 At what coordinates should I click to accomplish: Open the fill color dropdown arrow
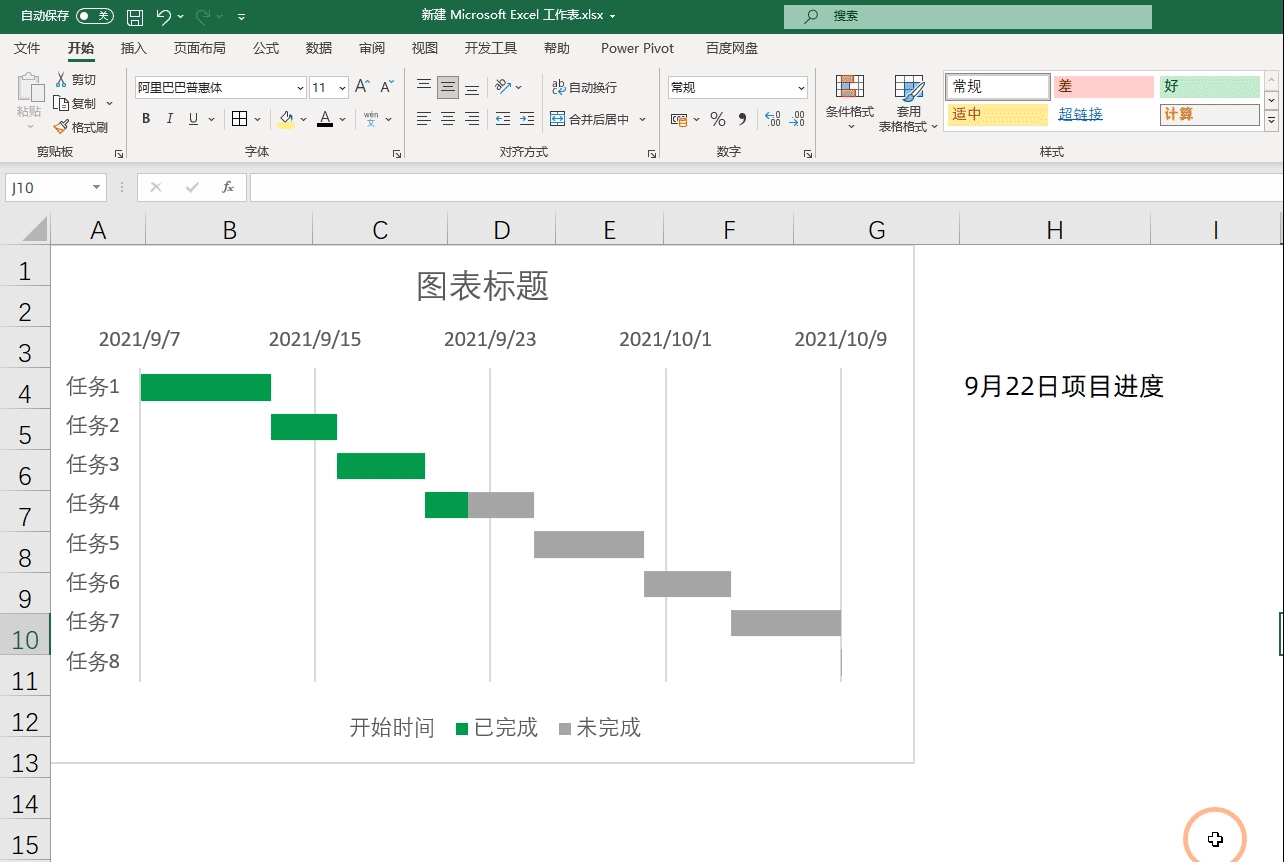tap(303, 119)
